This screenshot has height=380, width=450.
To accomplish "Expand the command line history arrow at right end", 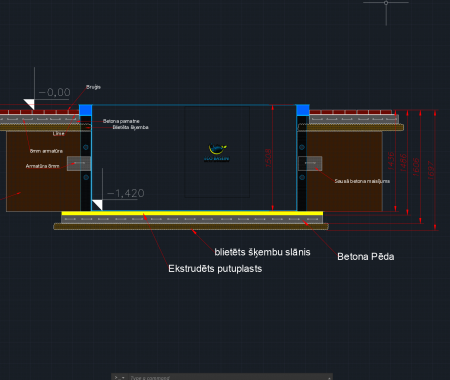I will tap(329, 378).
